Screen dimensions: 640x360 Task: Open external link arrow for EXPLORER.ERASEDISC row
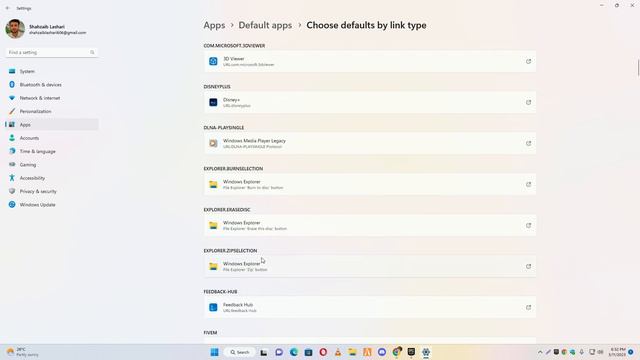(x=528, y=225)
